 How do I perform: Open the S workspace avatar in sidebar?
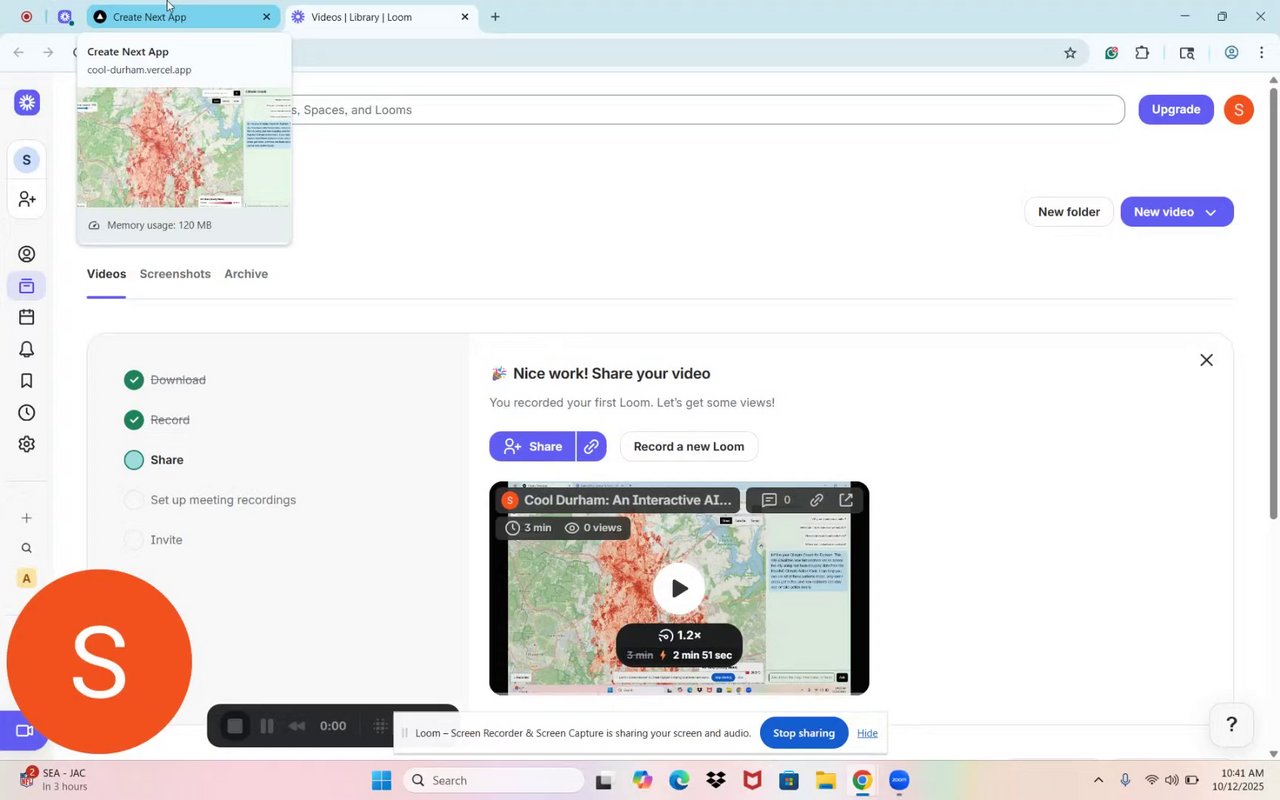[x=26, y=160]
